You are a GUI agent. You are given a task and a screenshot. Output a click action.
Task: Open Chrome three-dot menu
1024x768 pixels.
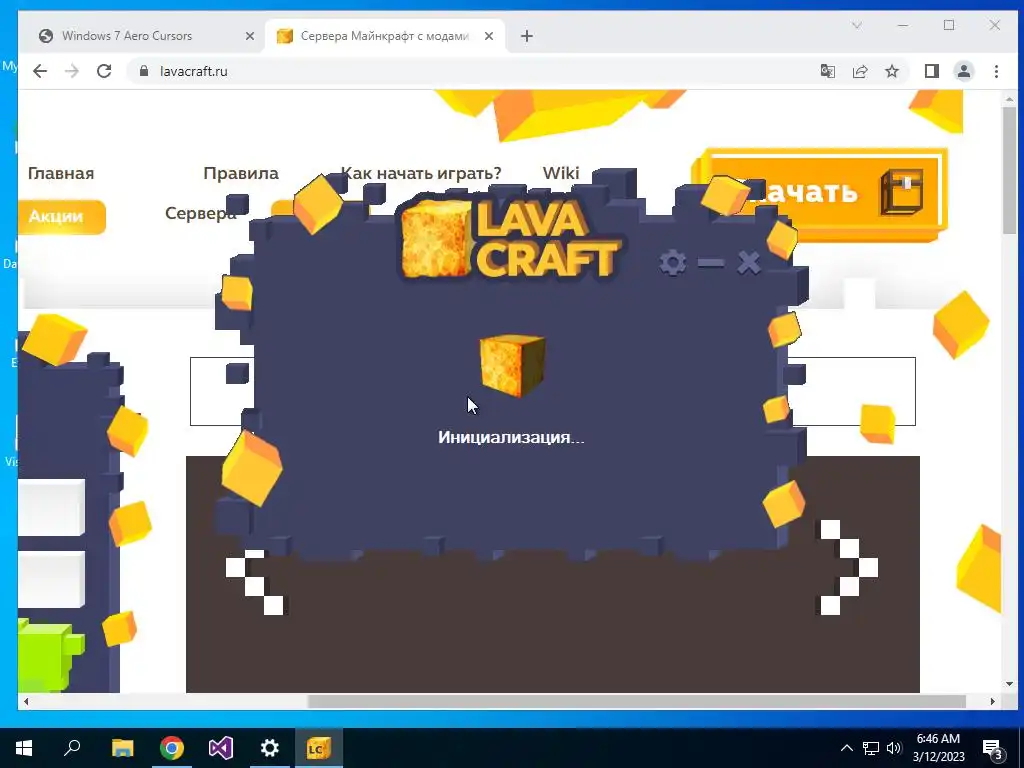tap(997, 71)
